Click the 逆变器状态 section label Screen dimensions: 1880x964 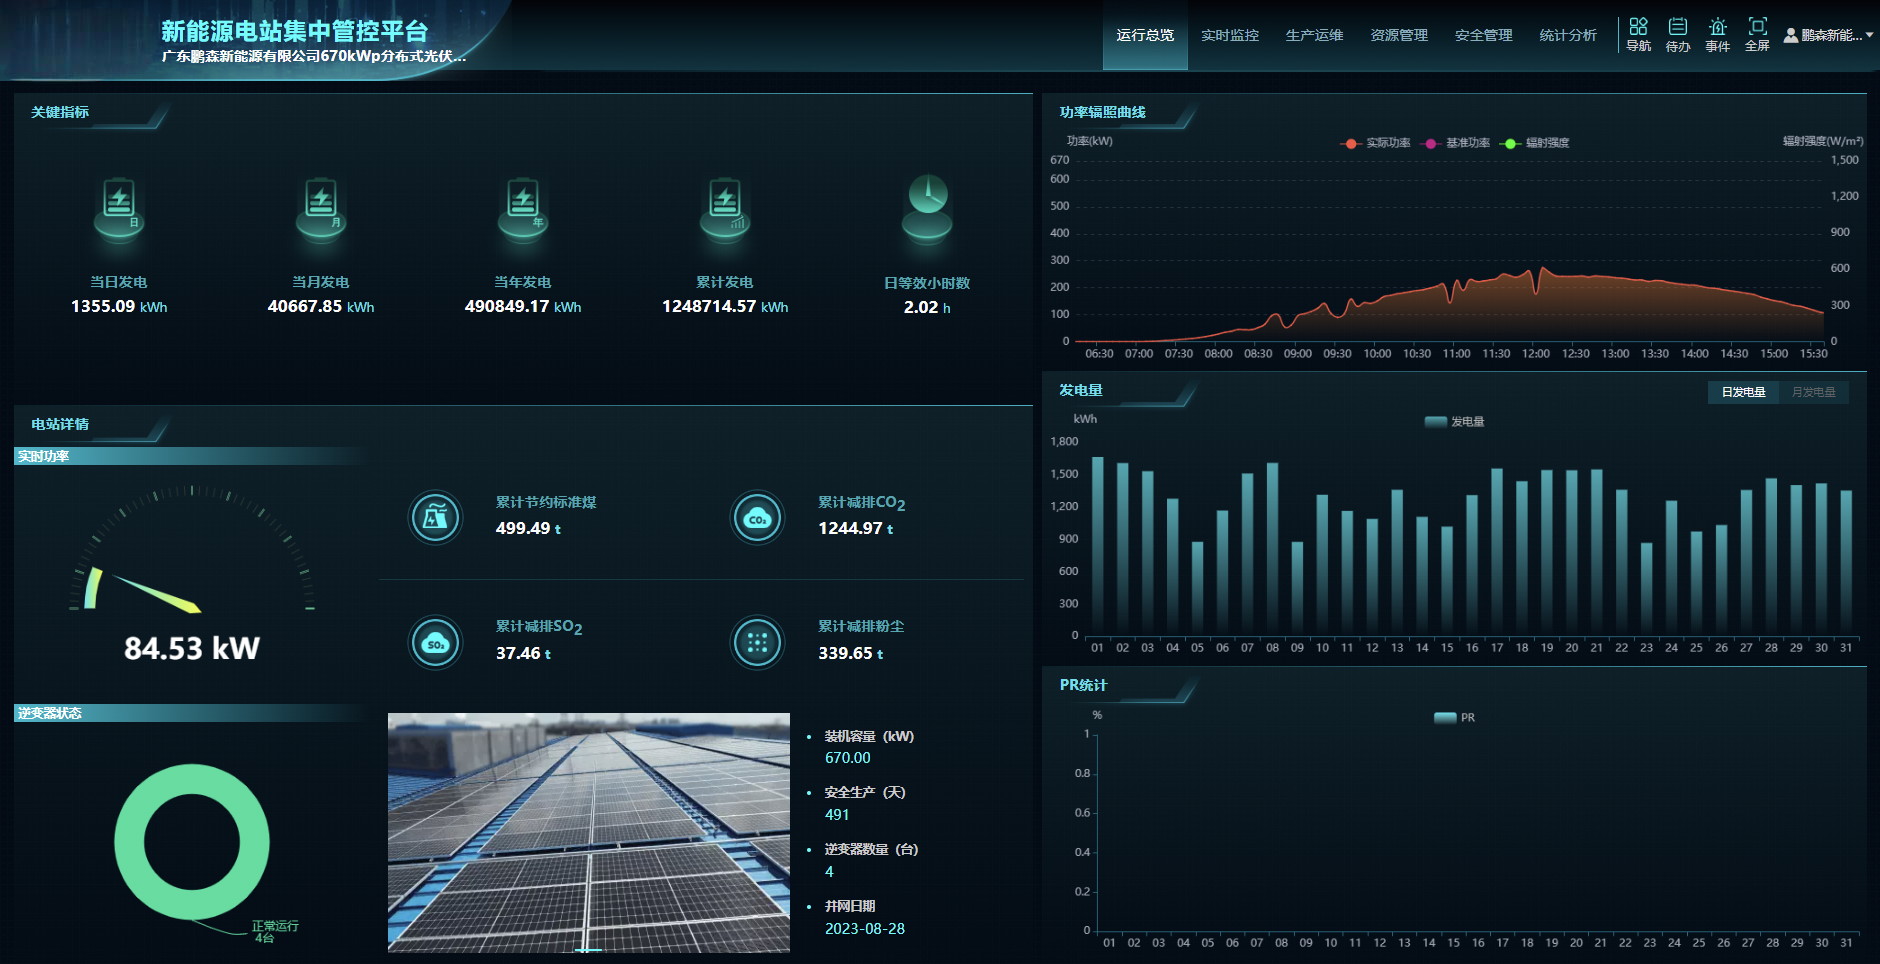[x=49, y=713]
